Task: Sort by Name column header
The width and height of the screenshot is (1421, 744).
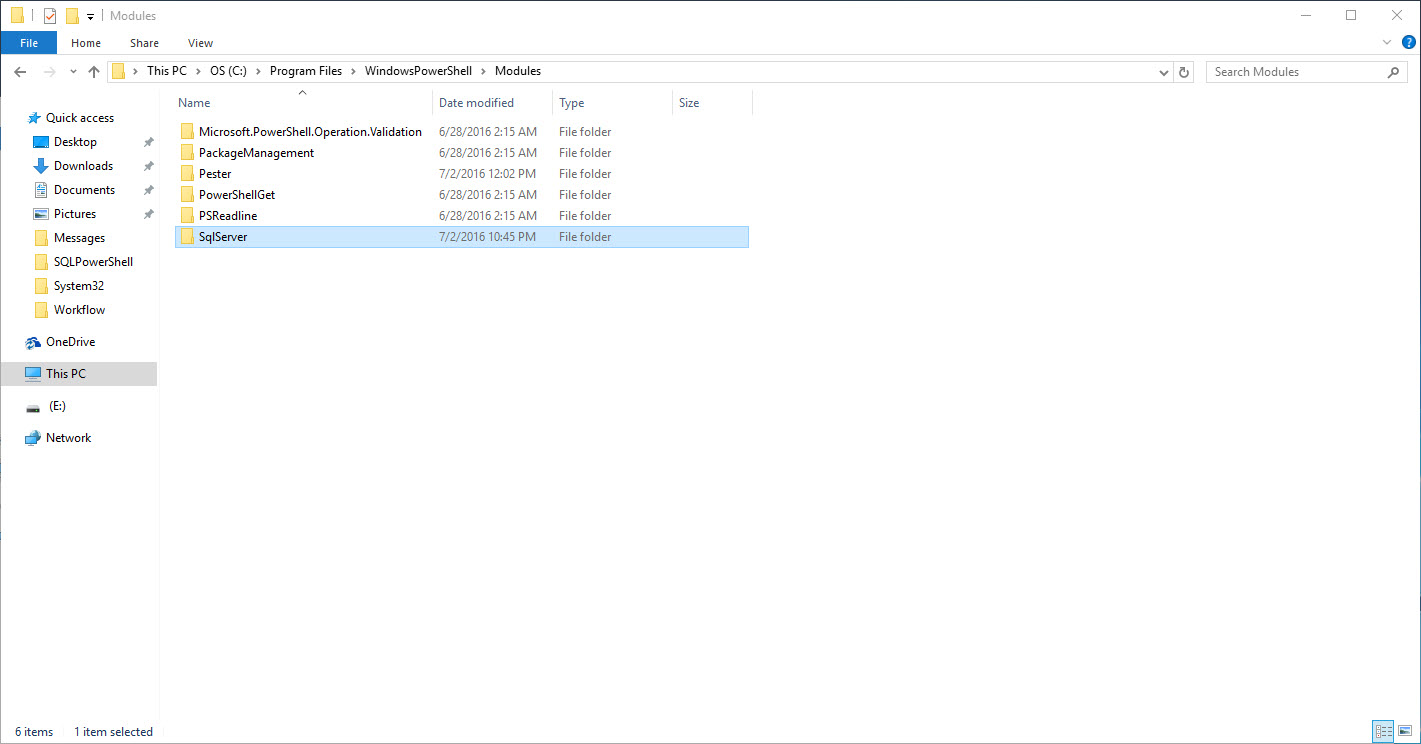Action: (x=303, y=103)
